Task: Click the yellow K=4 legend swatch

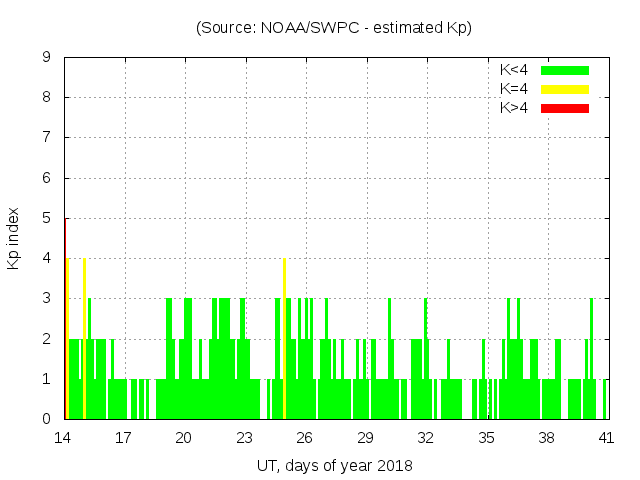Action: [x=565, y=89]
